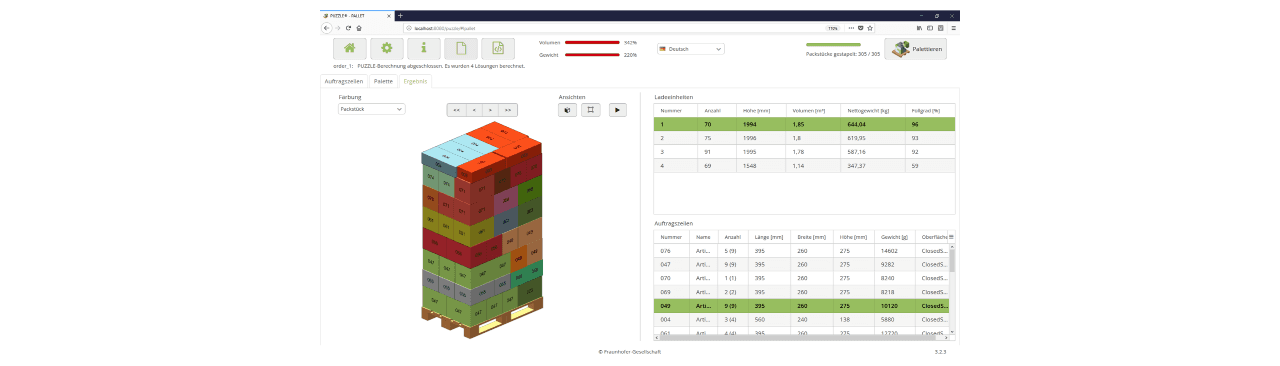Click the code file icon button
Image resolution: width=1280 pixels, height=366 pixels.
(x=497, y=48)
